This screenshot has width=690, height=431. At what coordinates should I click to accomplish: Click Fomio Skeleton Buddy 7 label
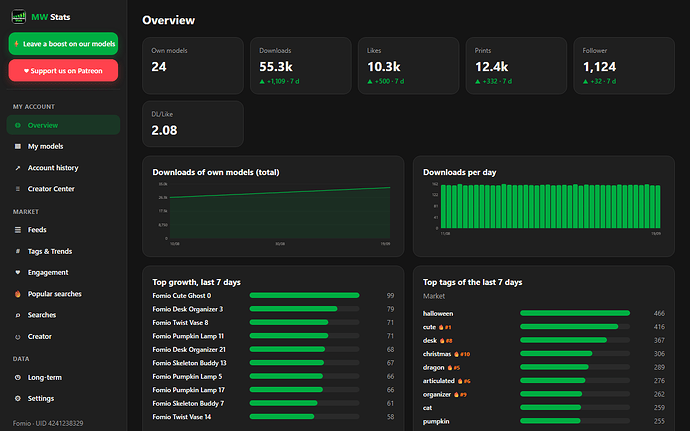click(188, 404)
